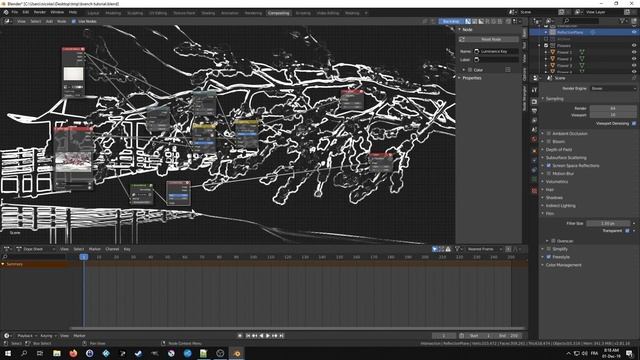The height and width of the screenshot is (360, 640).
Task: Open the timeline editor type clock icon
Action: [x=7, y=336]
